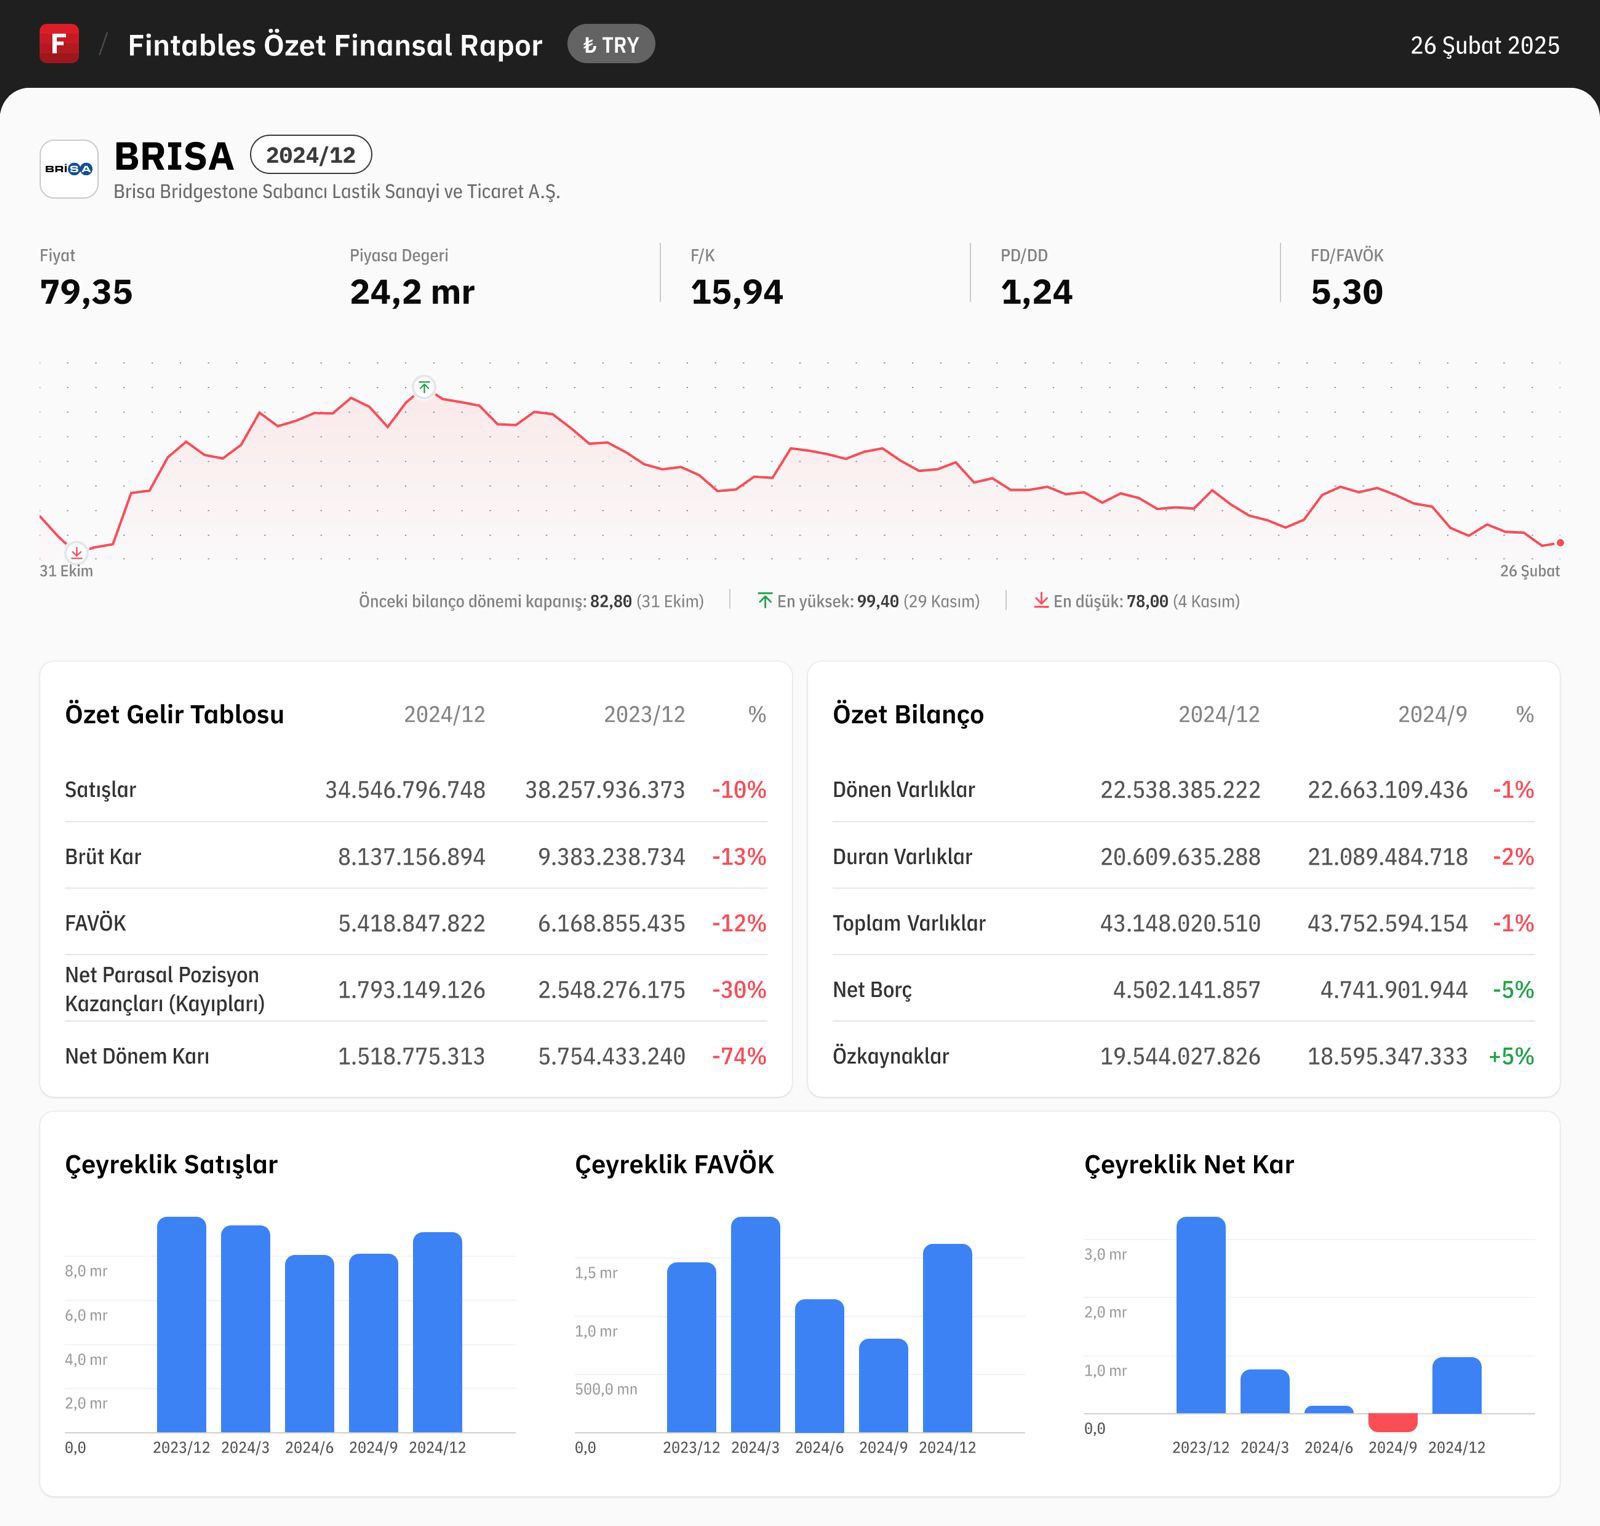Click the company name Brisa Bridgestone Sabancı text
This screenshot has width=1600, height=1526.
pyautogui.click(x=336, y=191)
